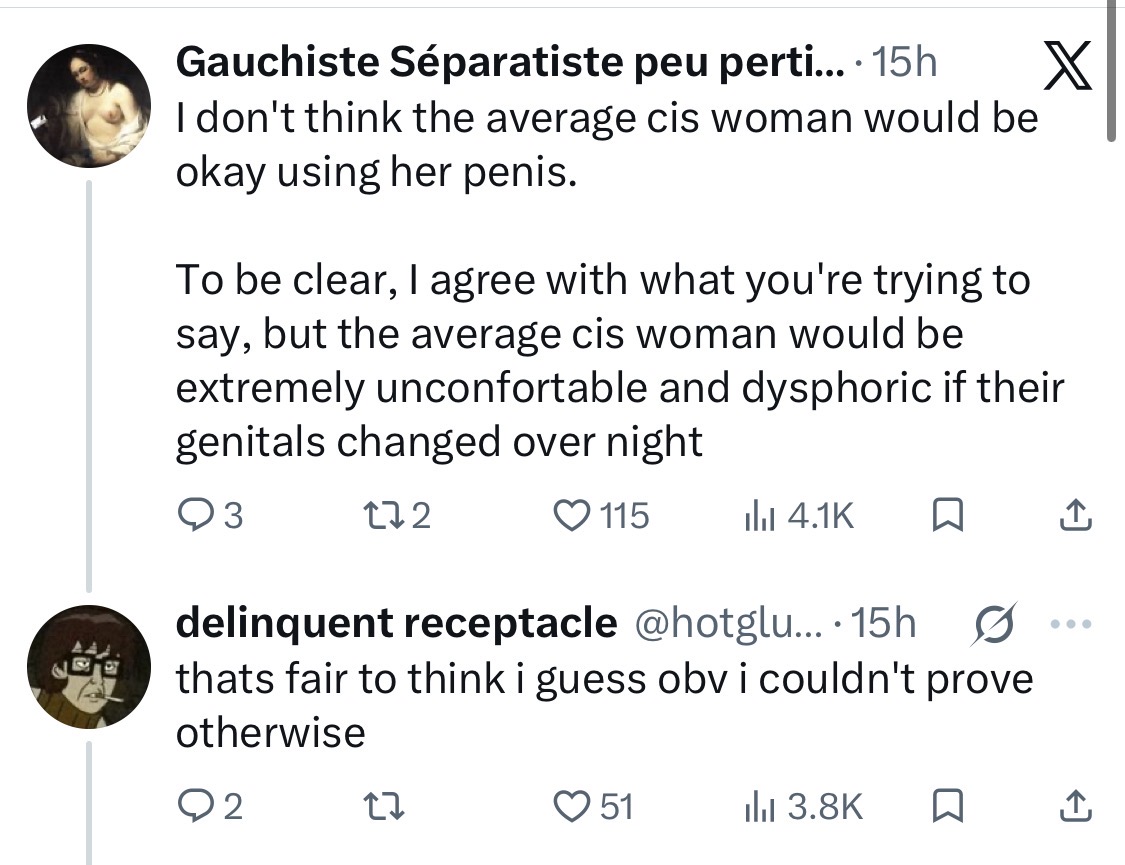The height and width of the screenshot is (865, 1125).
Task: View analytics showing 4.1K views
Action: pyautogui.click(x=799, y=516)
